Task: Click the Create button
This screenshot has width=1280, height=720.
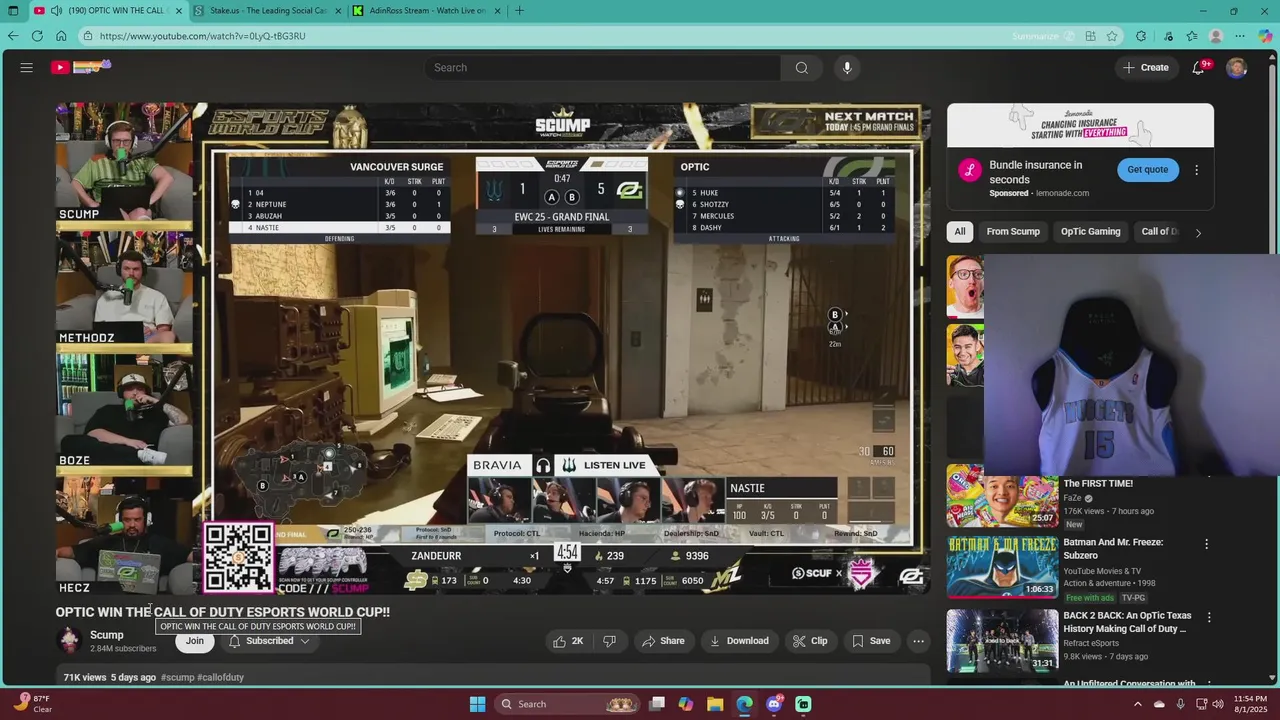Action: click(x=1145, y=67)
